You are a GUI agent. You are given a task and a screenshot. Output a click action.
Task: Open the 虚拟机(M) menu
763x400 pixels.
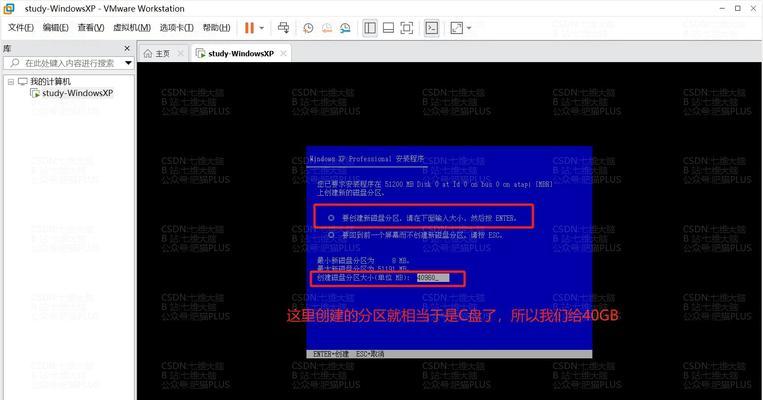coord(132,28)
